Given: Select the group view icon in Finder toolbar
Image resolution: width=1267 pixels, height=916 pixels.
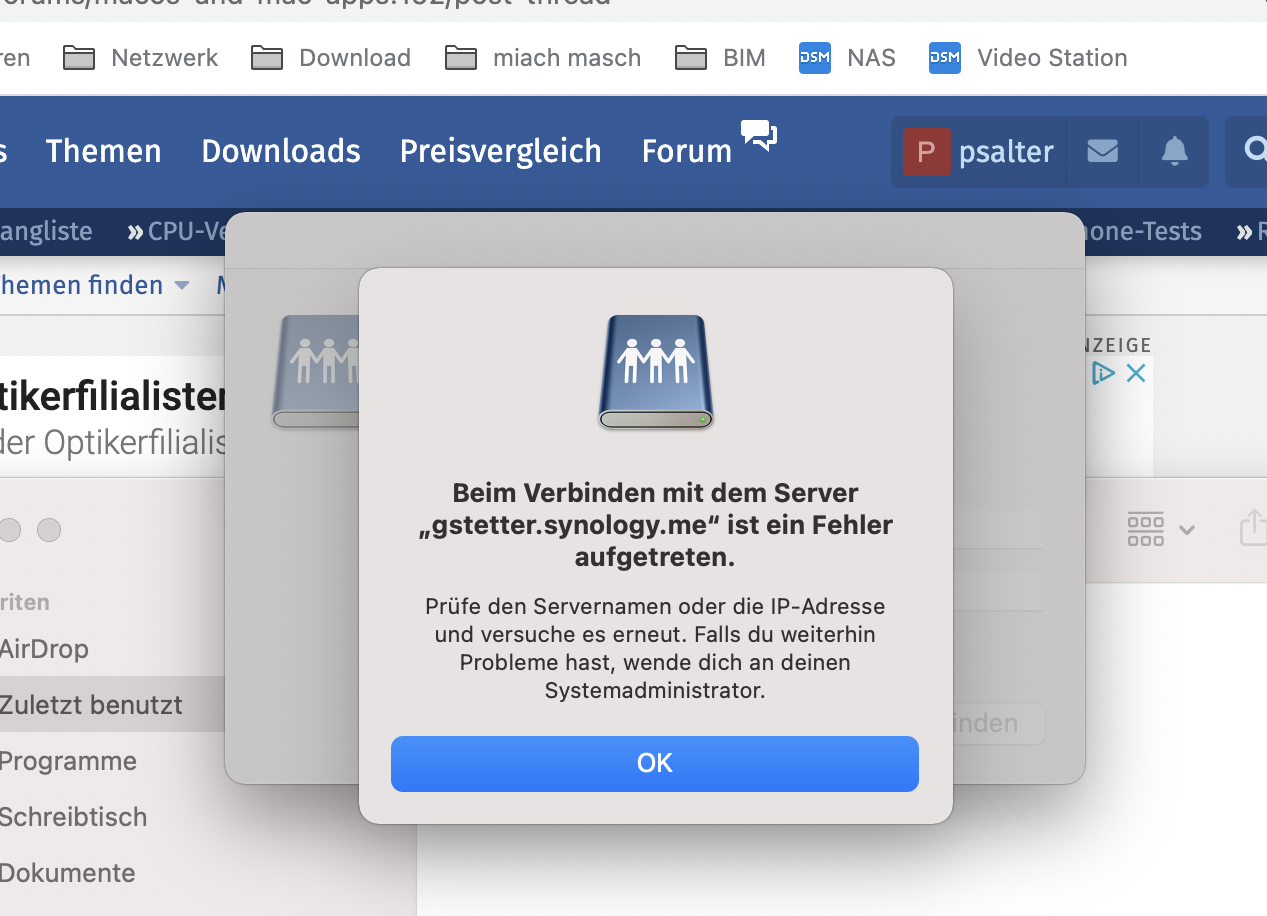Looking at the screenshot, I should (x=1145, y=529).
